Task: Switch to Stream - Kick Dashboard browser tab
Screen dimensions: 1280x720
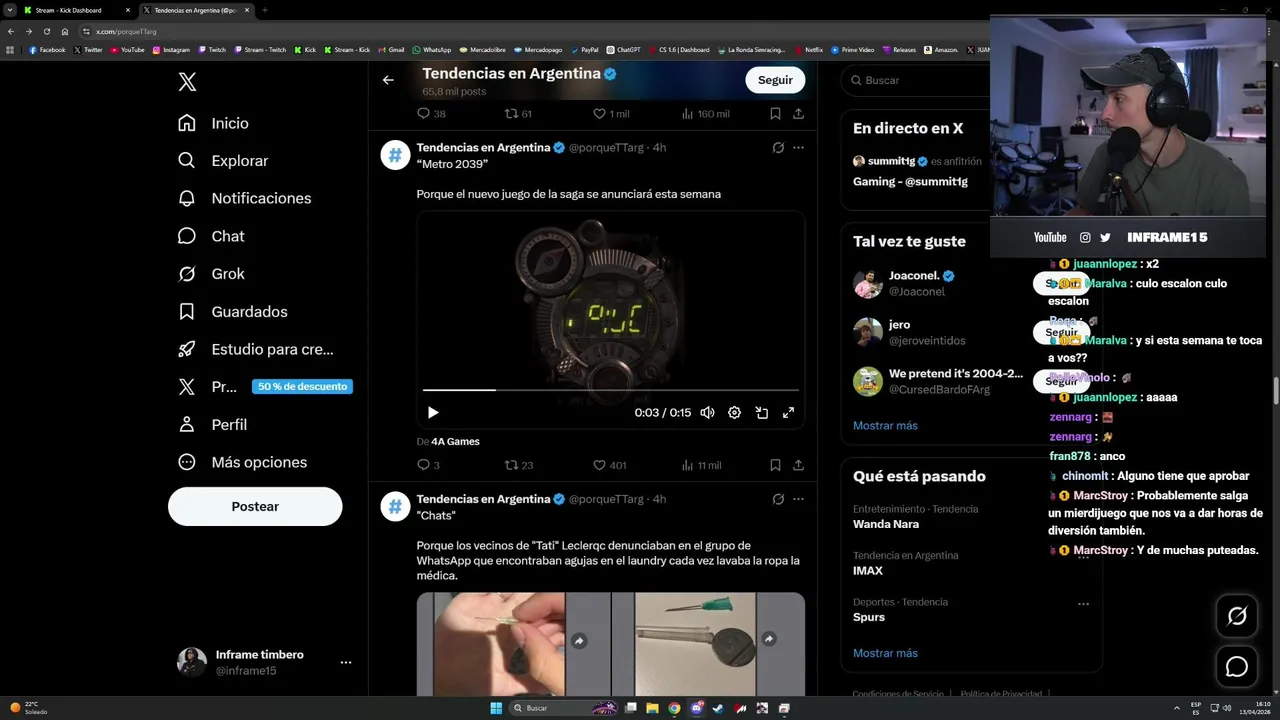Action: click(76, 10)
